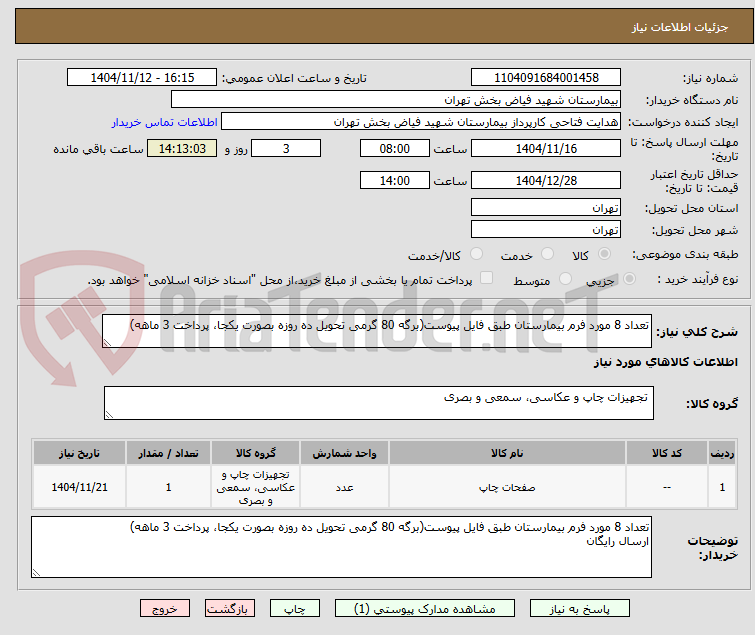Select the خدمت radio button

[x=547, y=254]
